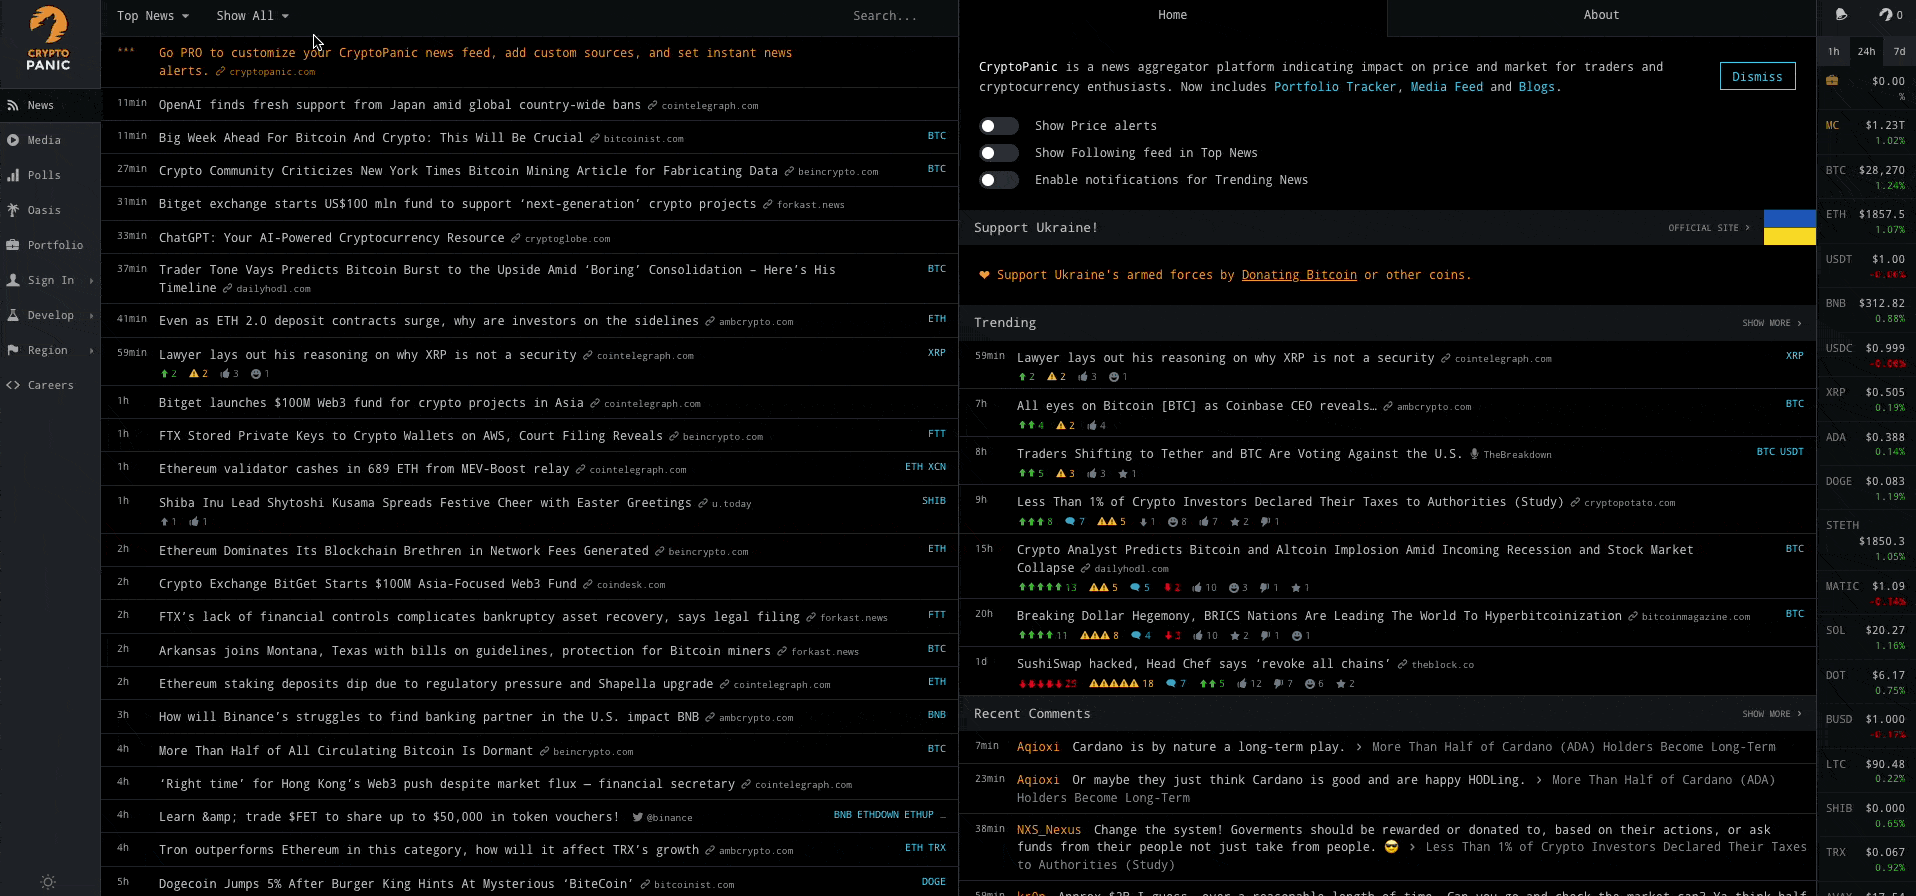Click orange heart icon in Support Ukraine message
This screenshot has height=896, width=1916.
[984, 275]
